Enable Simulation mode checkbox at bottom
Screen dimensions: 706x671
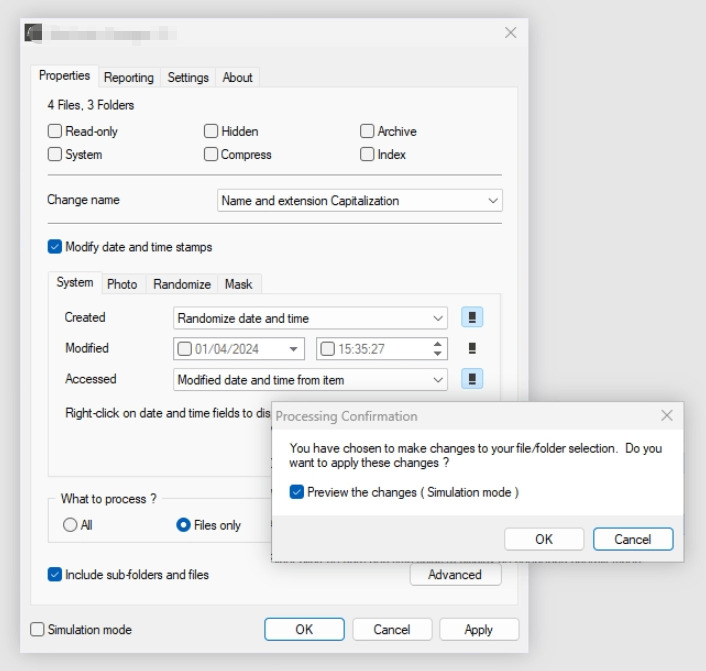tap(38, 630)
